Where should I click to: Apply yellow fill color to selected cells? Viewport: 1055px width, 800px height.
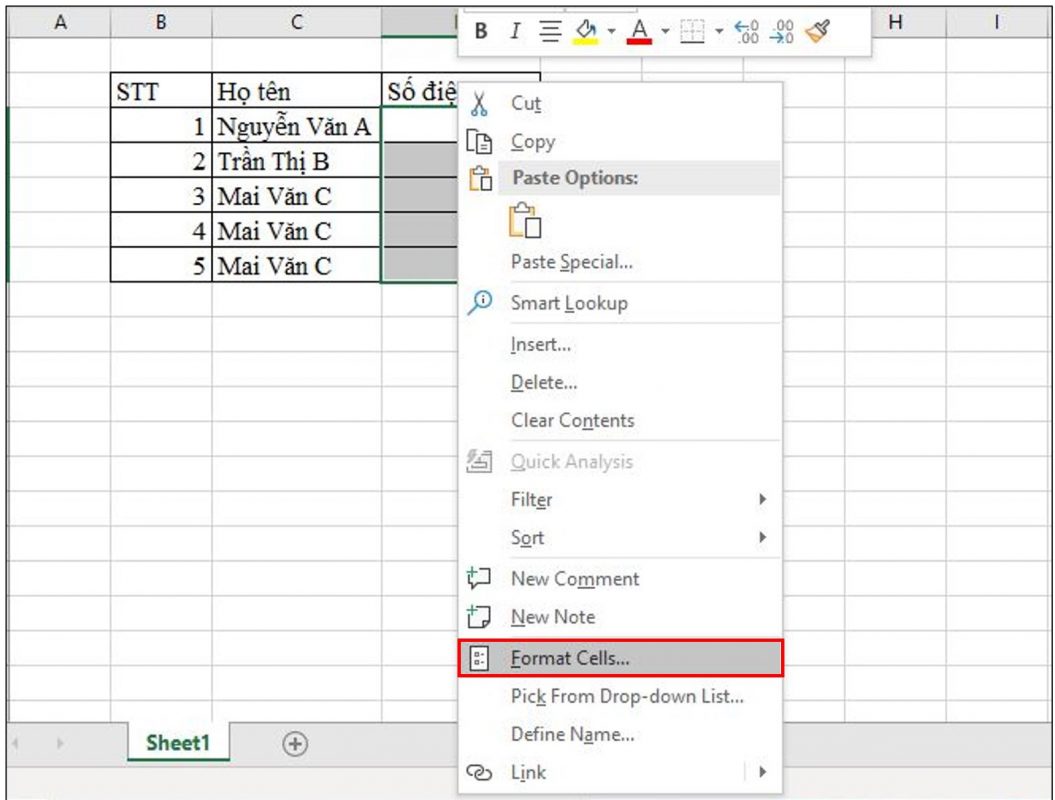pos(585,31)
